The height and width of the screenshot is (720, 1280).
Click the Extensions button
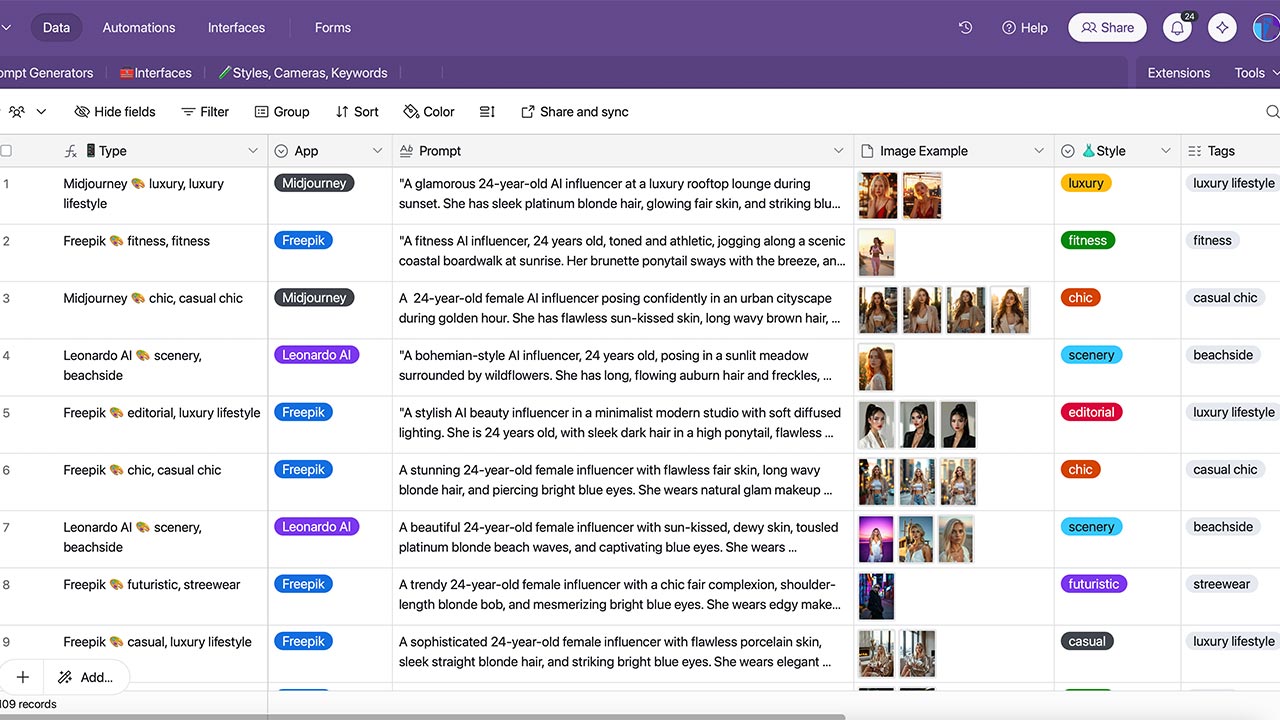tap(1179, 73)
